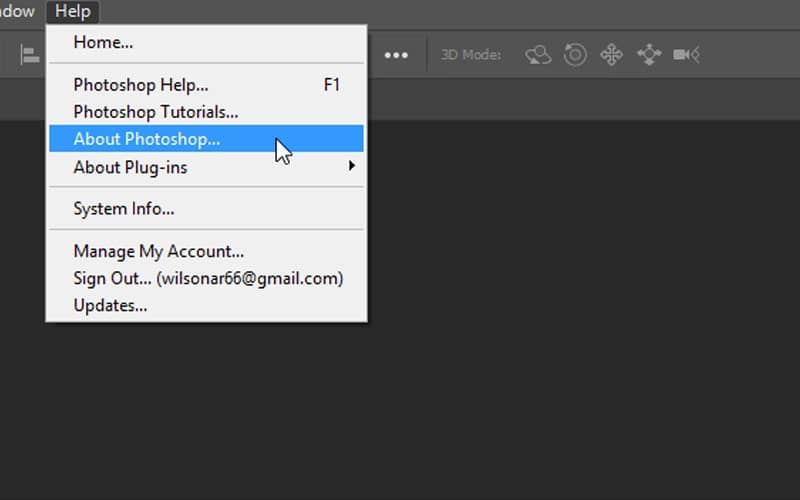800x500 pixels.
Task: Click the align left edges icon
Action: [30, 55]
